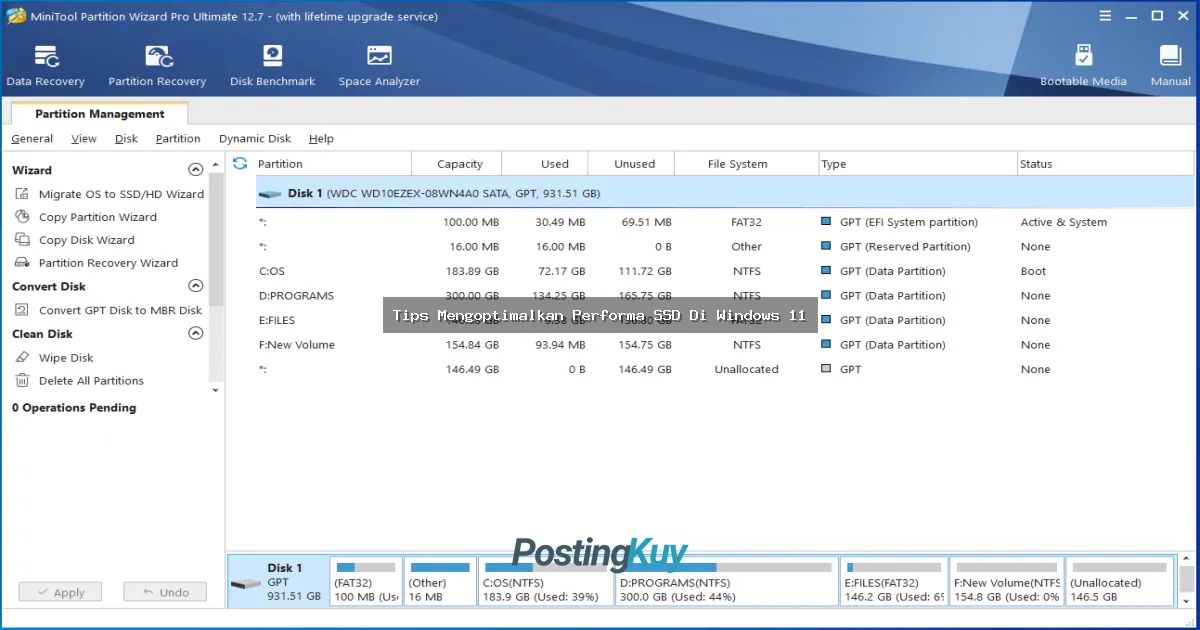Launch Partition Recovery from toolbar
1200x630 pixels.
coord(157,66)
